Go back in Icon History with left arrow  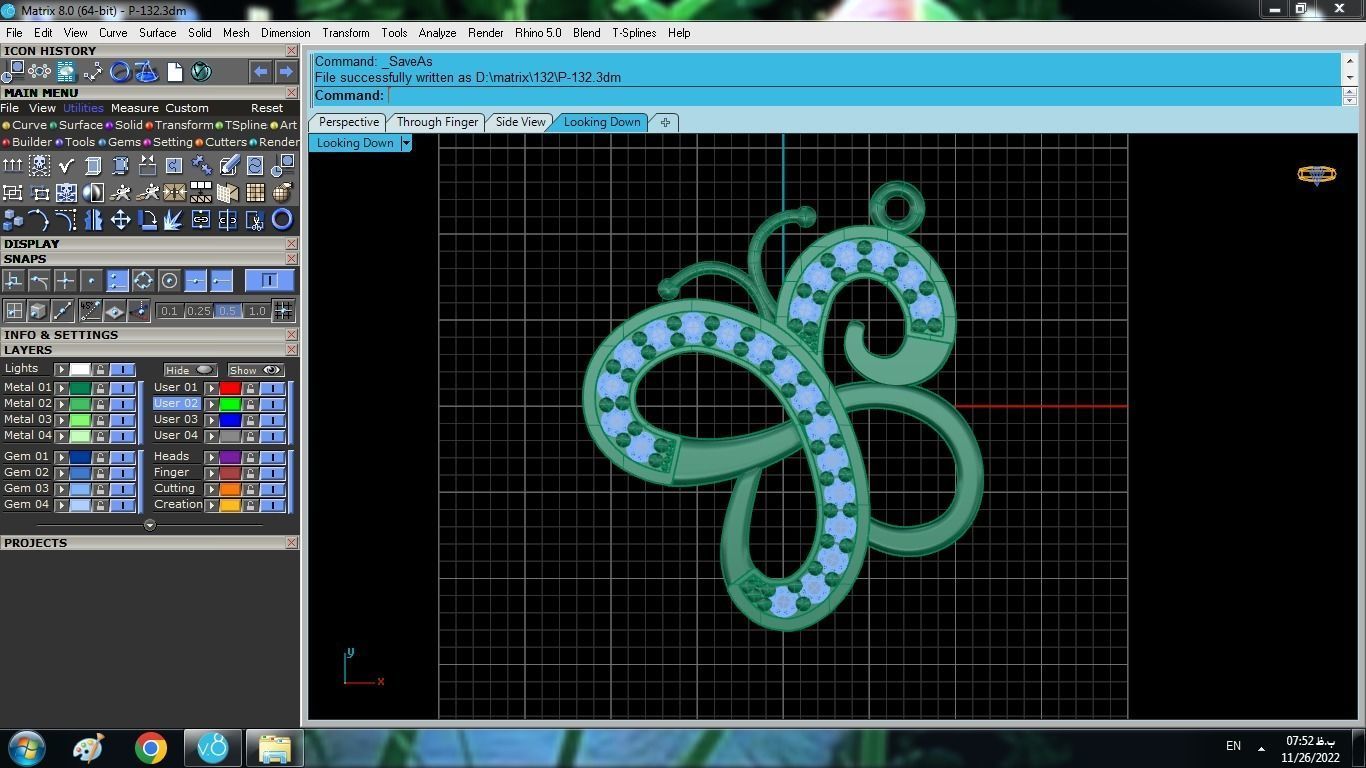(260, 72)
